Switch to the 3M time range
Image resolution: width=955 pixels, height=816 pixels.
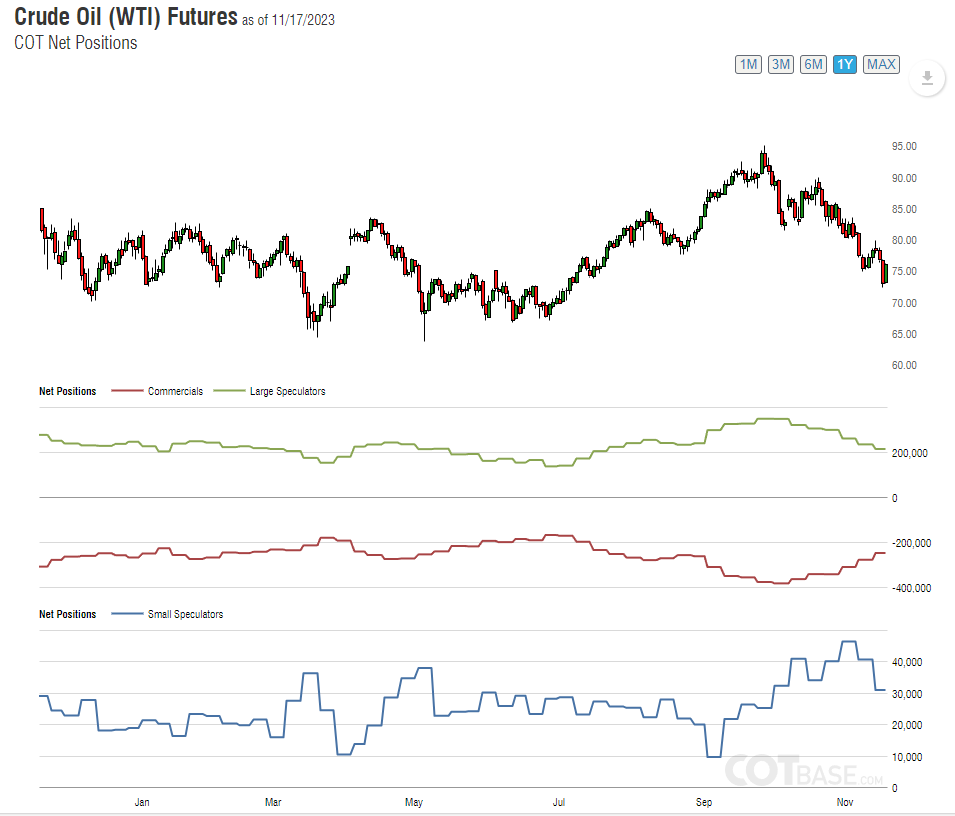pos(781,65)
